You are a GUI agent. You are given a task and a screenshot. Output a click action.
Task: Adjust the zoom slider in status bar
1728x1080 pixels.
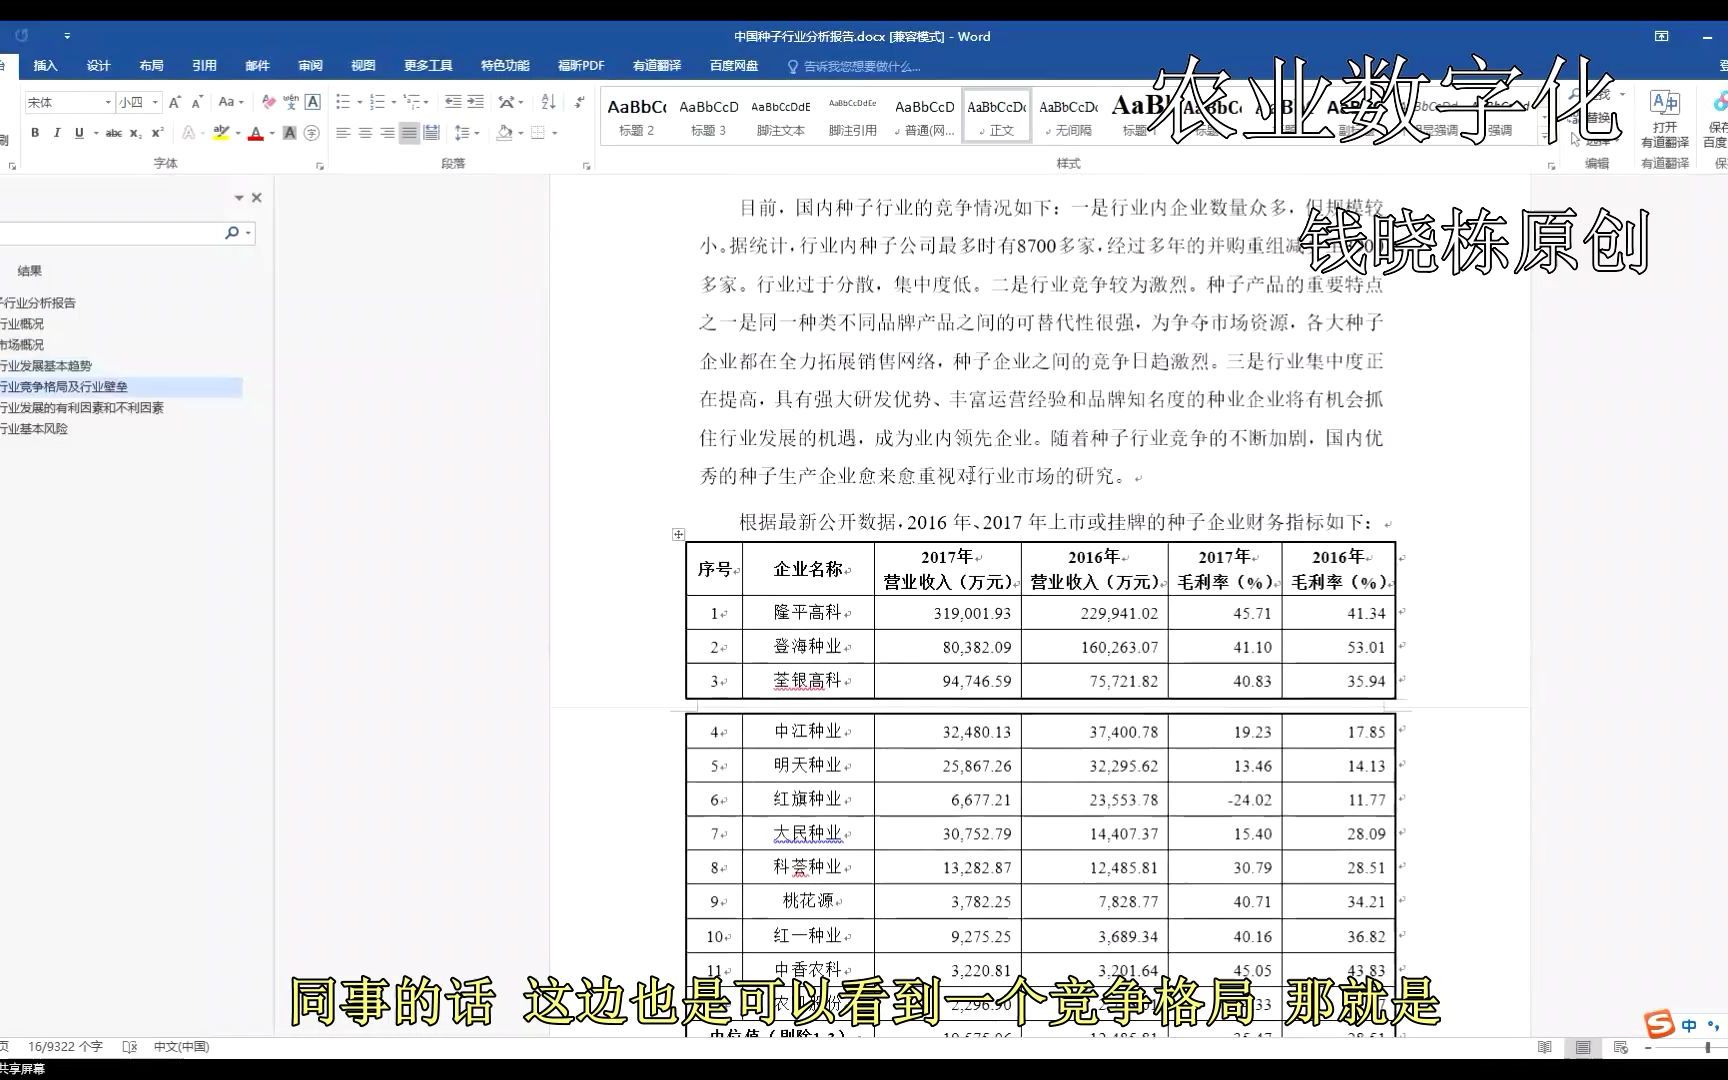tap(1707, 1047)
